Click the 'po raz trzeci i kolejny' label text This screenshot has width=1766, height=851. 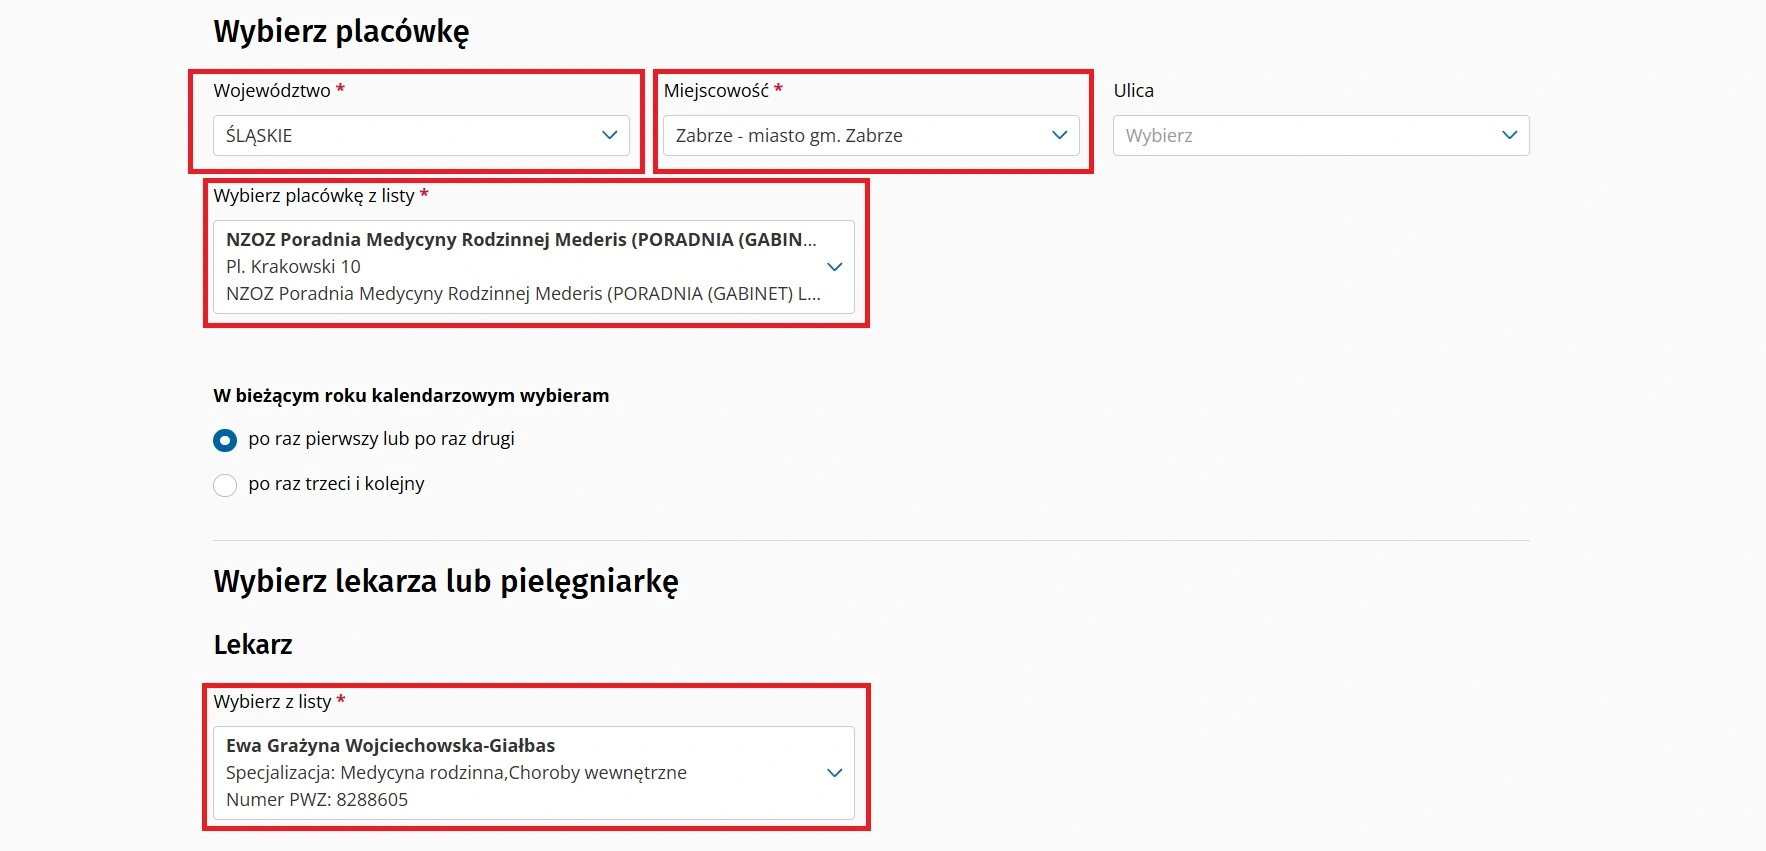(336, 484)
